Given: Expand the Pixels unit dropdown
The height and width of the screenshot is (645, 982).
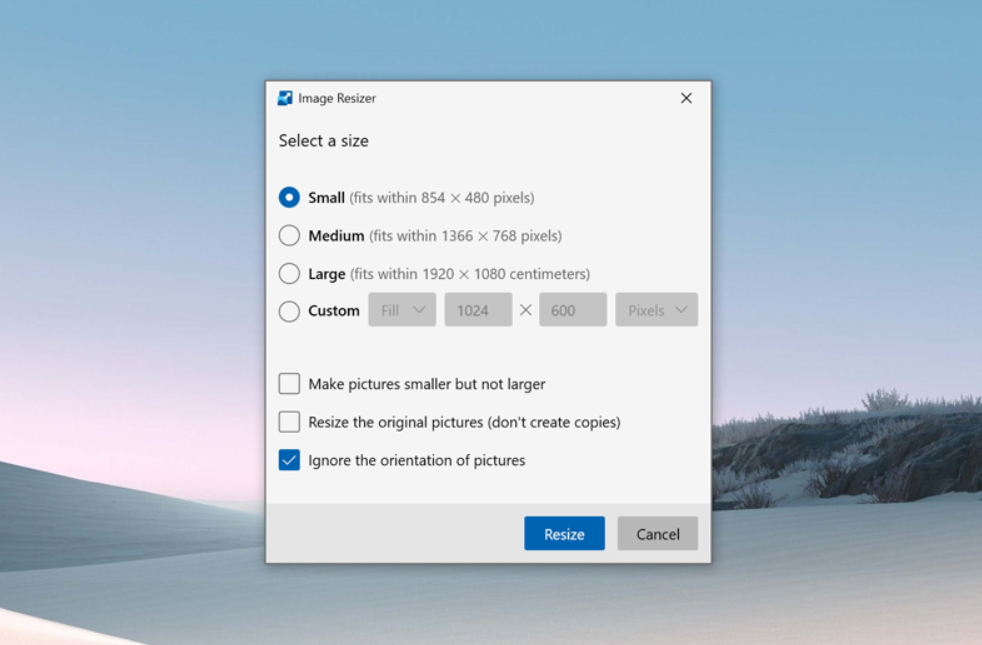Looking at the screenshot, I should [x=656, y=310].
